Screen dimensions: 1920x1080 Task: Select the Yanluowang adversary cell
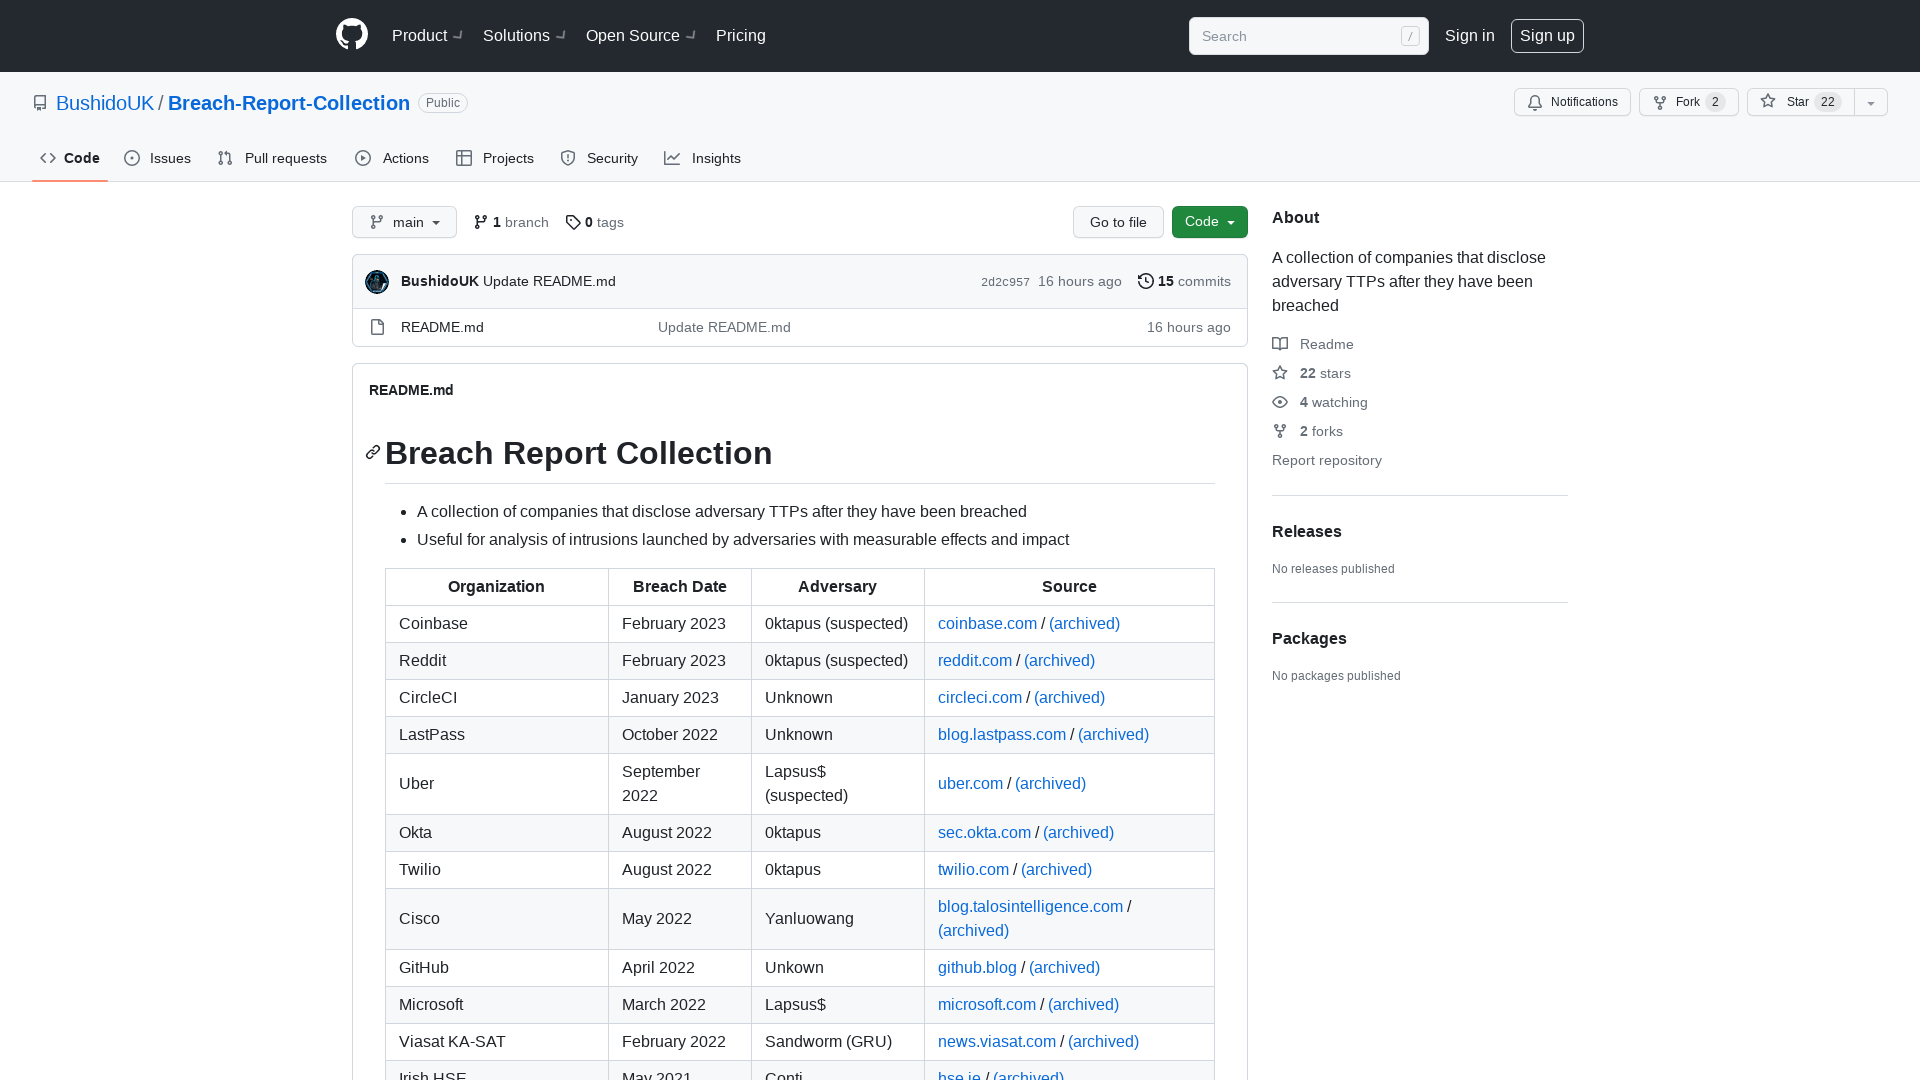(x=838, y=918)
